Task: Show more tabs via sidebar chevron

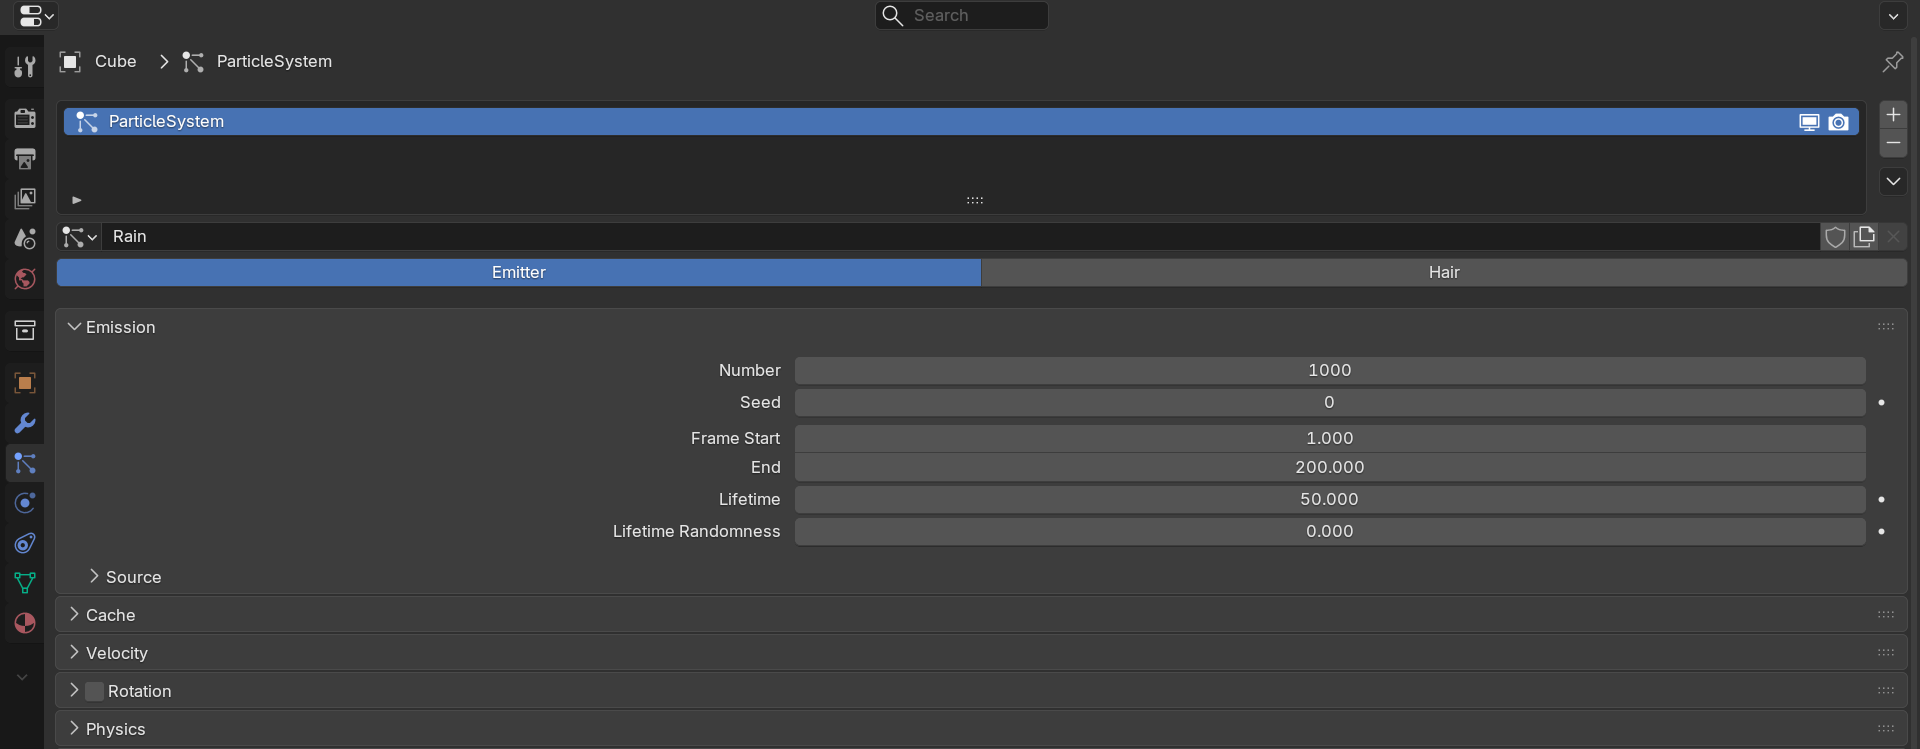Action: (x=22, y=677)
